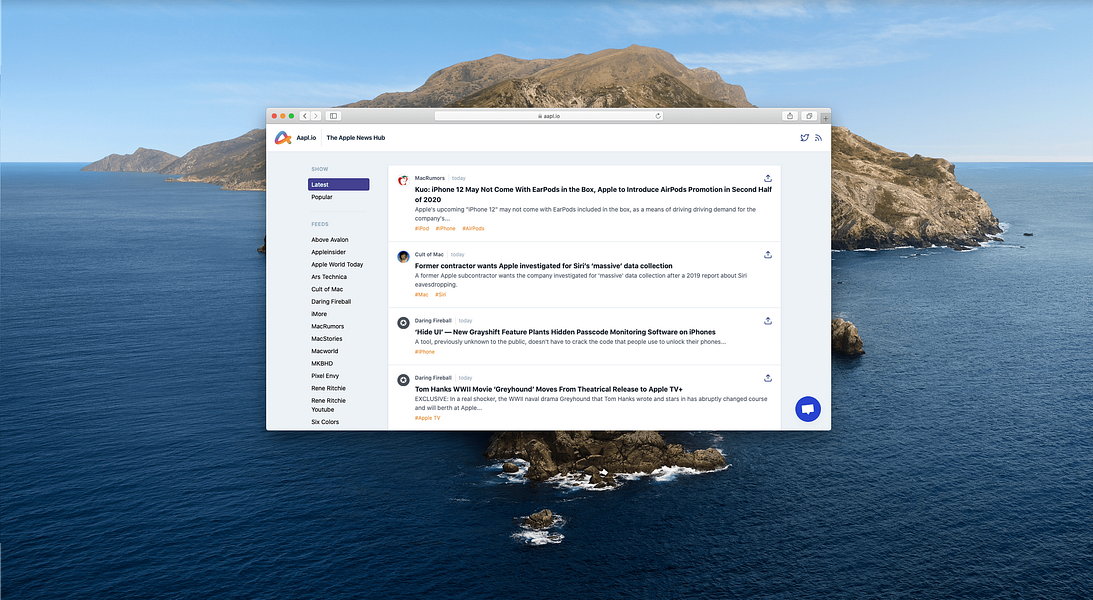Click the MacRumors source name above the Kuo article

[429, 178]
